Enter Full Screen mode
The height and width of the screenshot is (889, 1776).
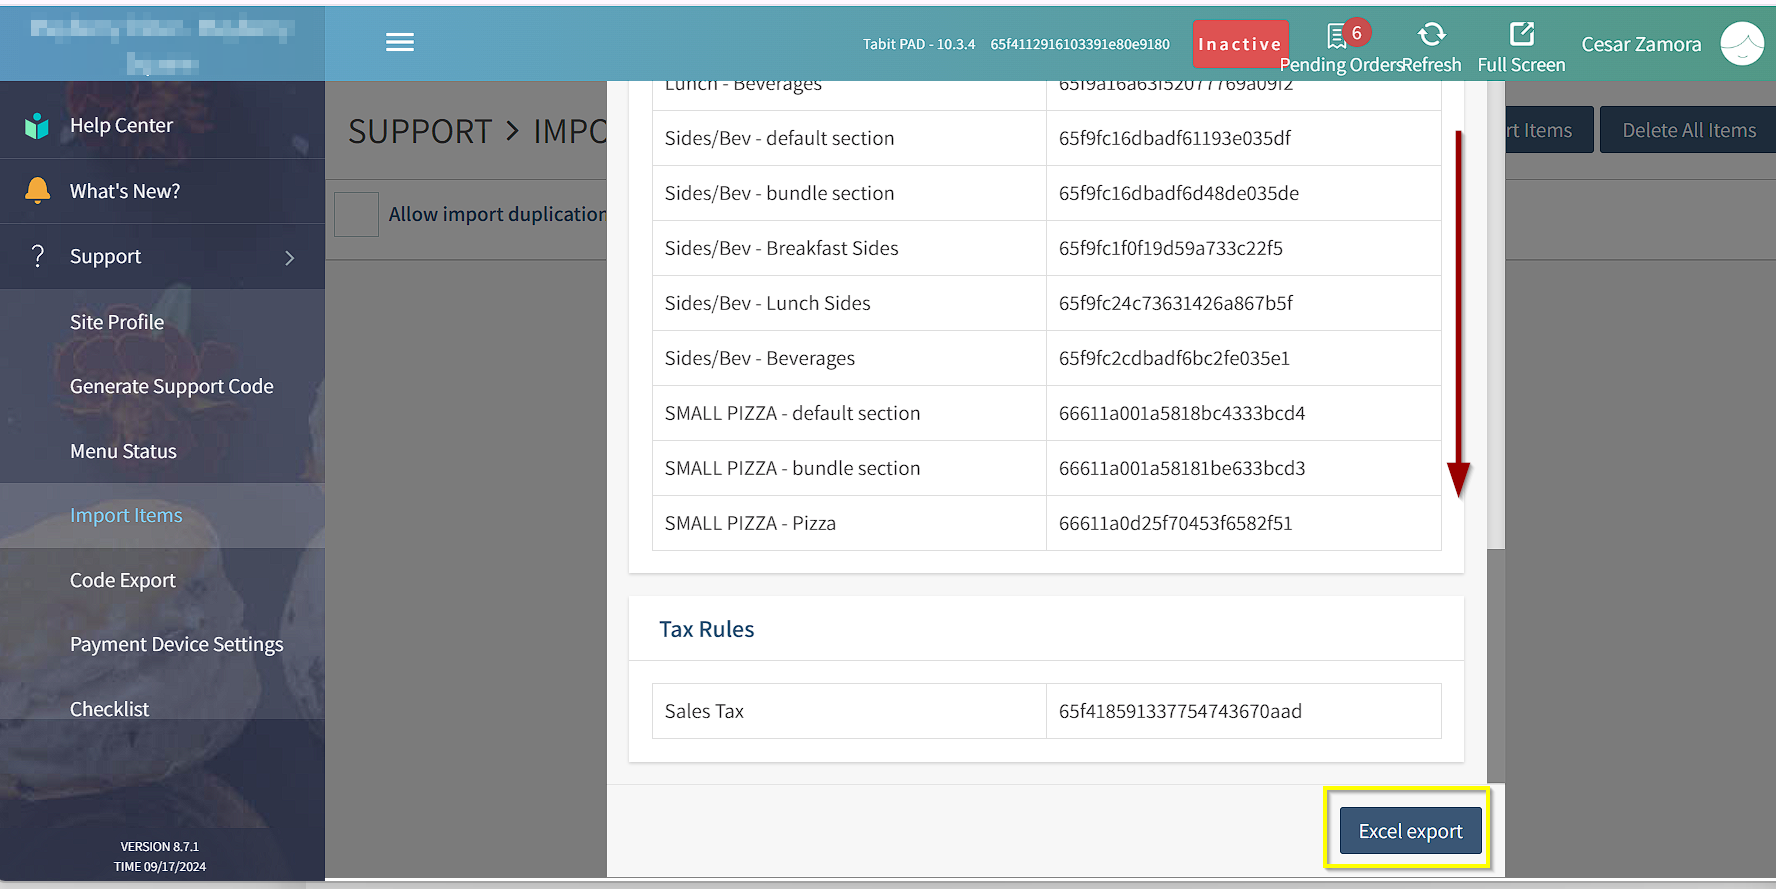(x=1521, y=35)
